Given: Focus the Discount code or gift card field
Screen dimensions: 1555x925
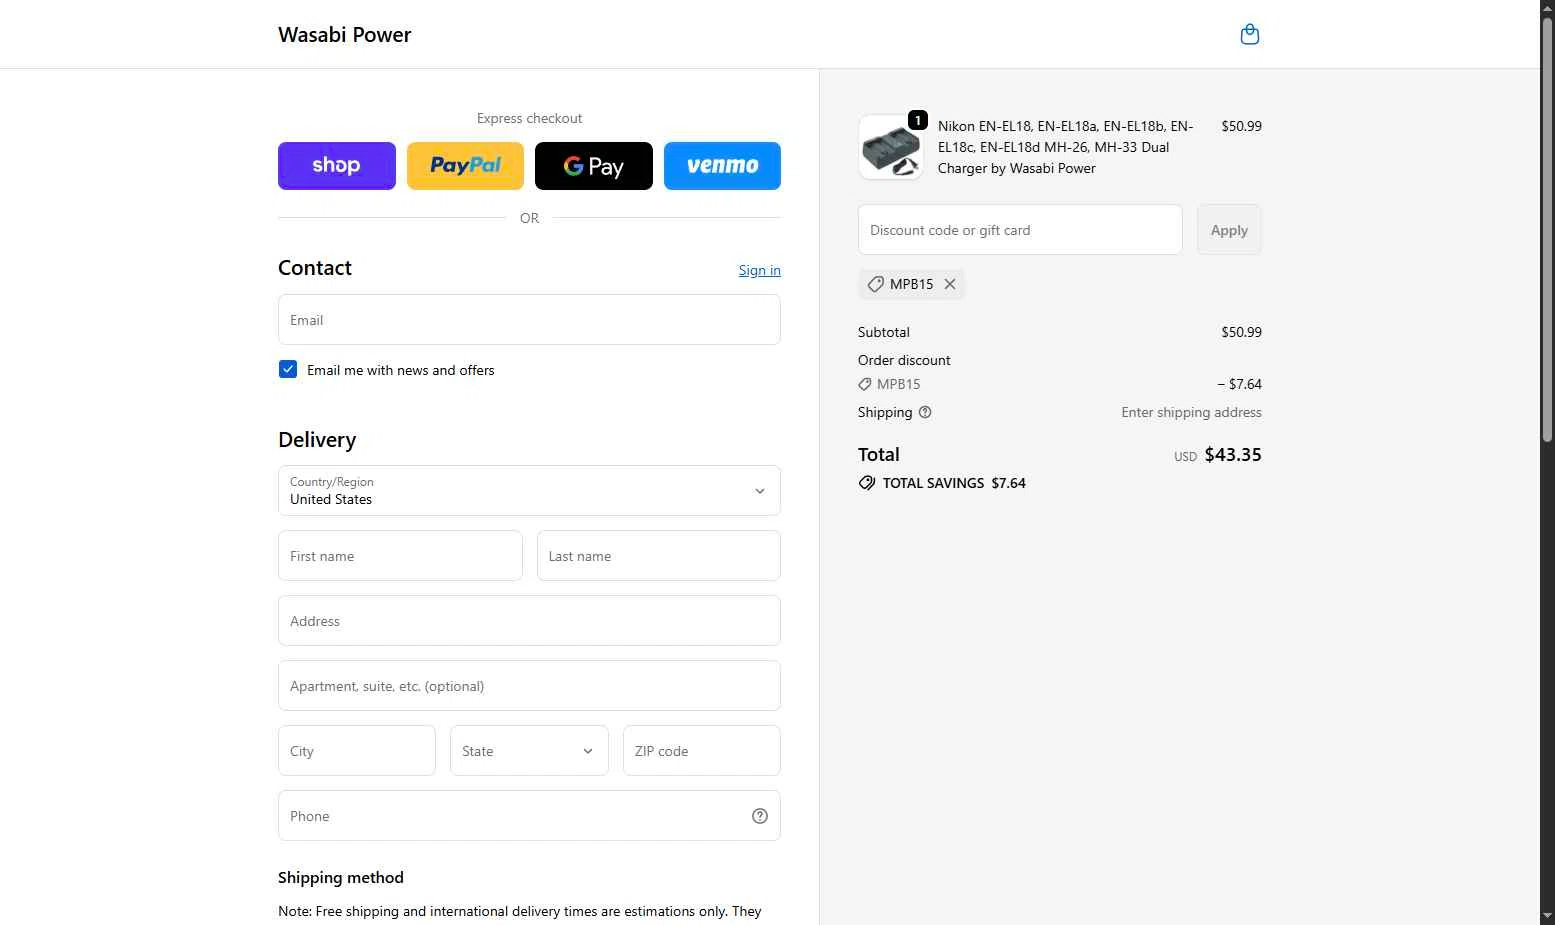Looking at the screenshot, I should click(1020, 230).
